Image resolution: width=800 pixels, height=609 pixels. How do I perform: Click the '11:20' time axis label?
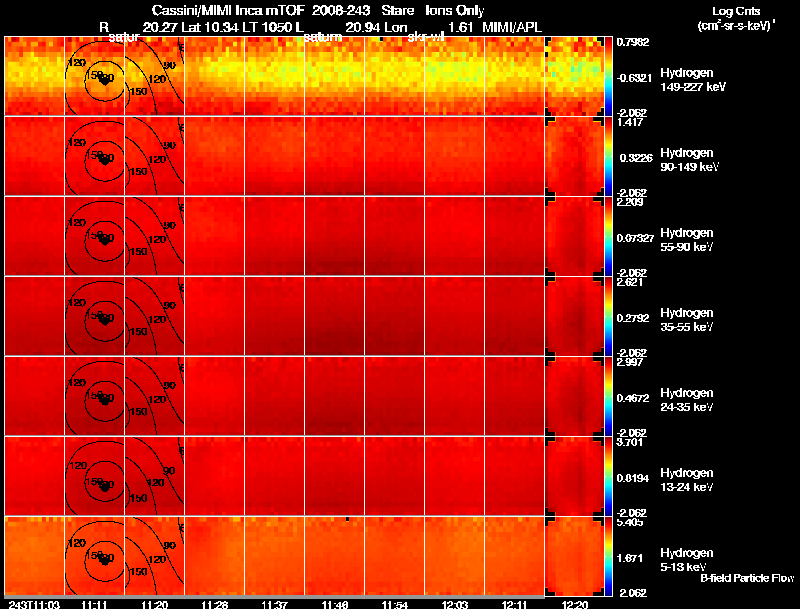point(155,604)
